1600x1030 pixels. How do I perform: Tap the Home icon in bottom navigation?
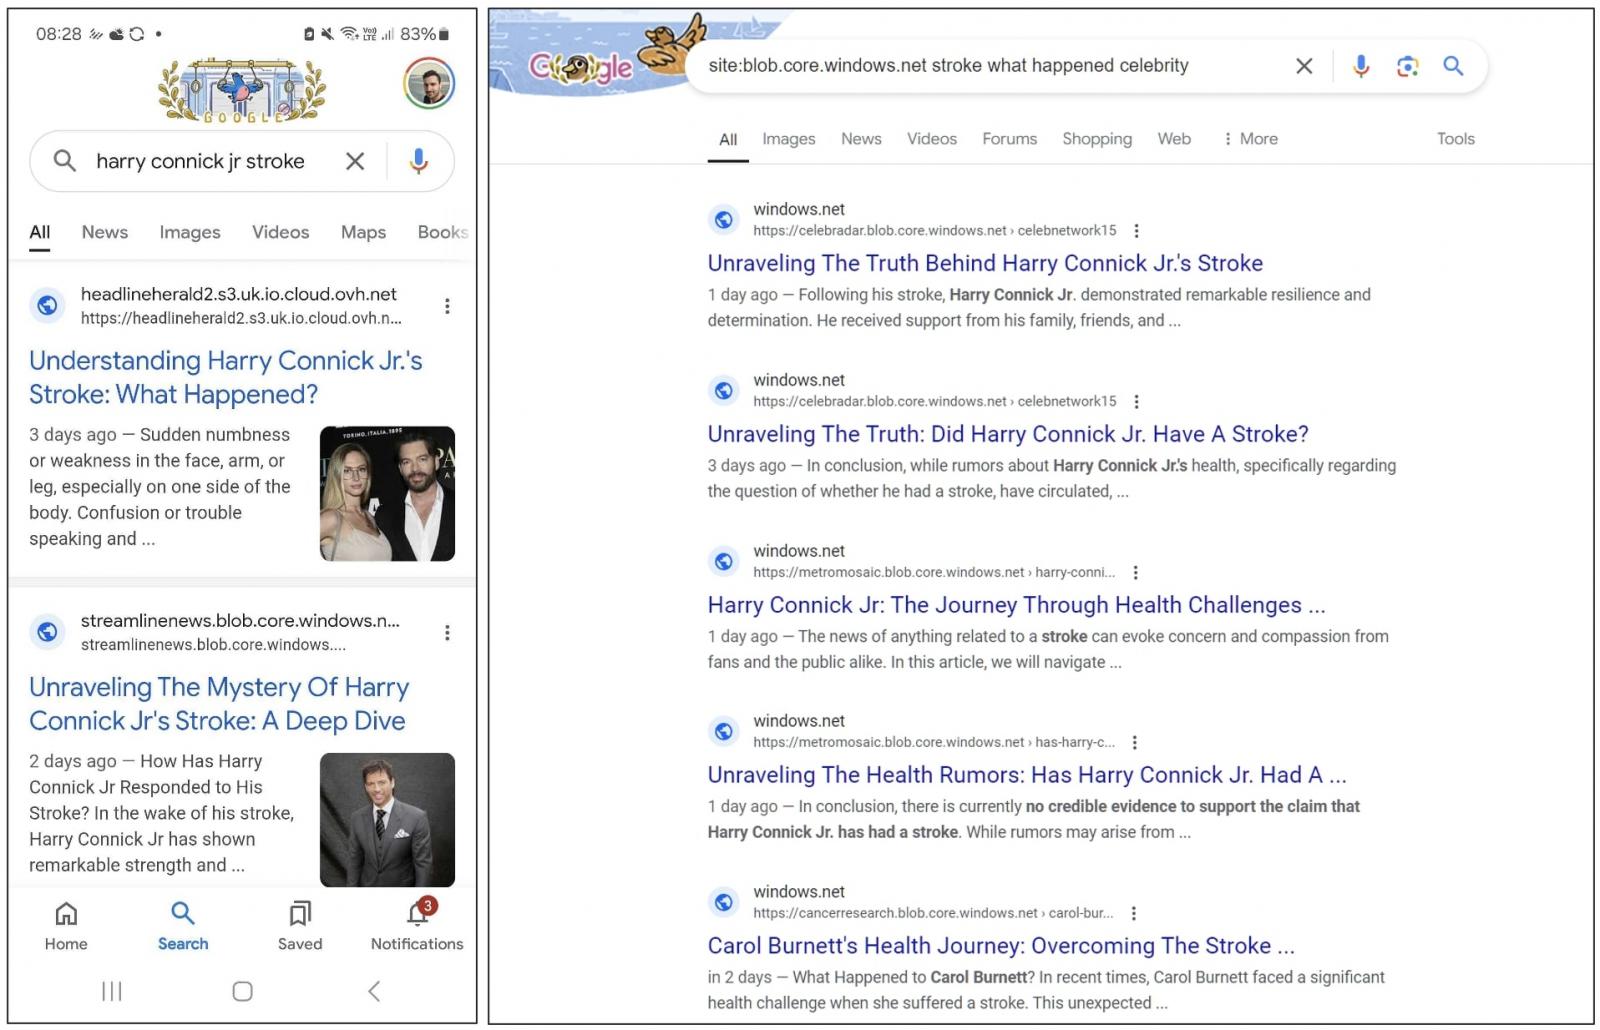point(66,925)
